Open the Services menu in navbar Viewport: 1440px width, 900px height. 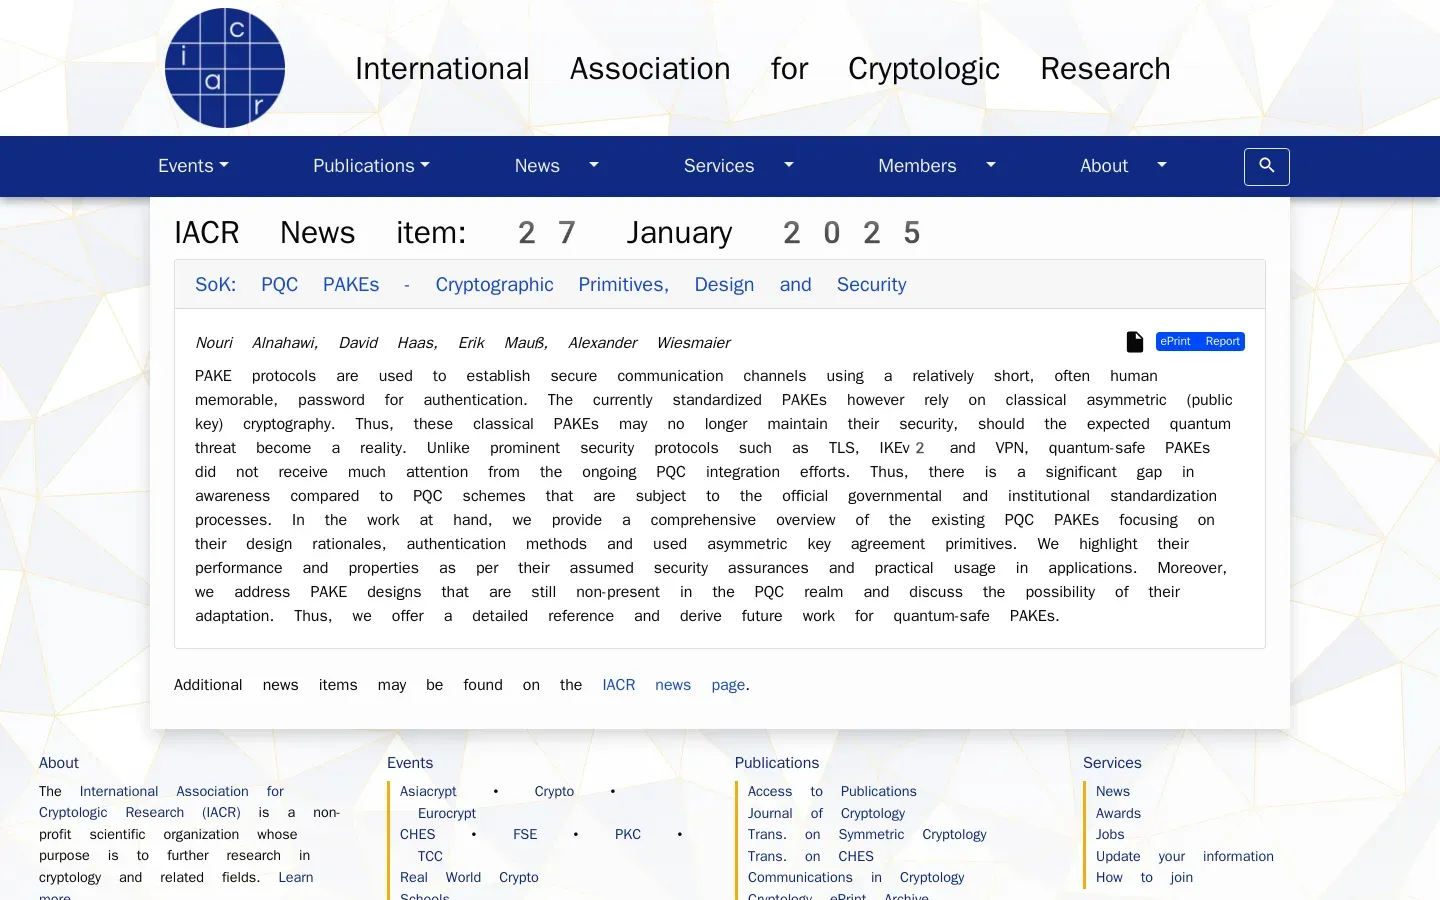(719, 166)
